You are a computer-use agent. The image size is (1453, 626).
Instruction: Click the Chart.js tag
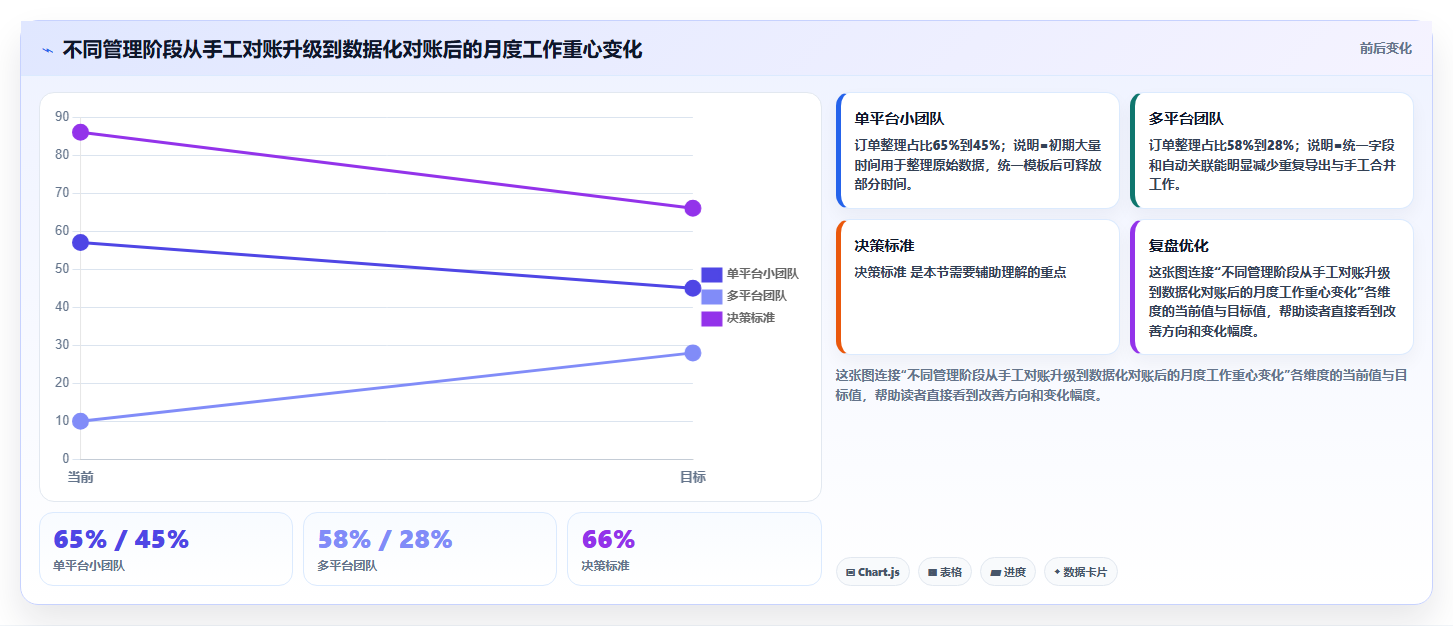(x=873, y=572)
